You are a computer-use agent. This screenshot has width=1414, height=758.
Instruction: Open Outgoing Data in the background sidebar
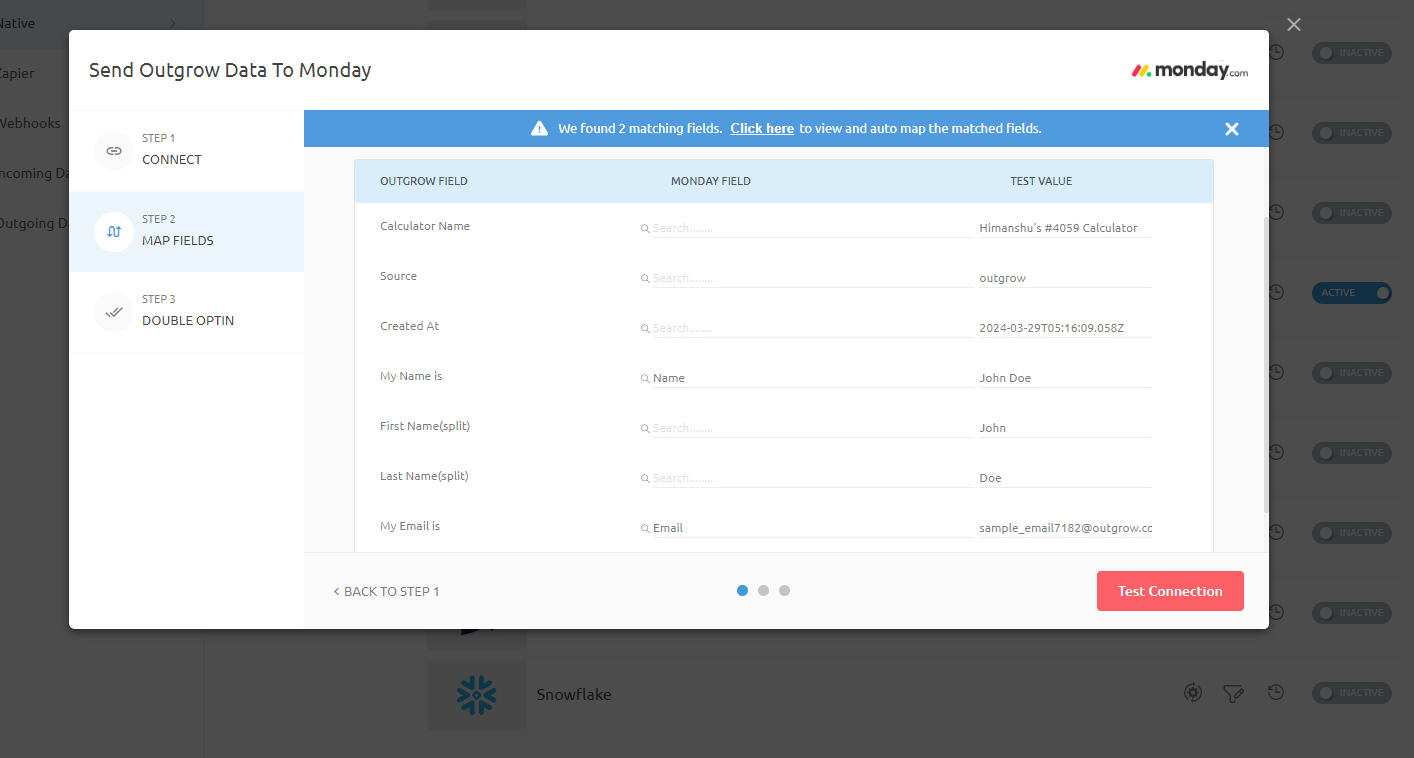click(x=34, y=223)
